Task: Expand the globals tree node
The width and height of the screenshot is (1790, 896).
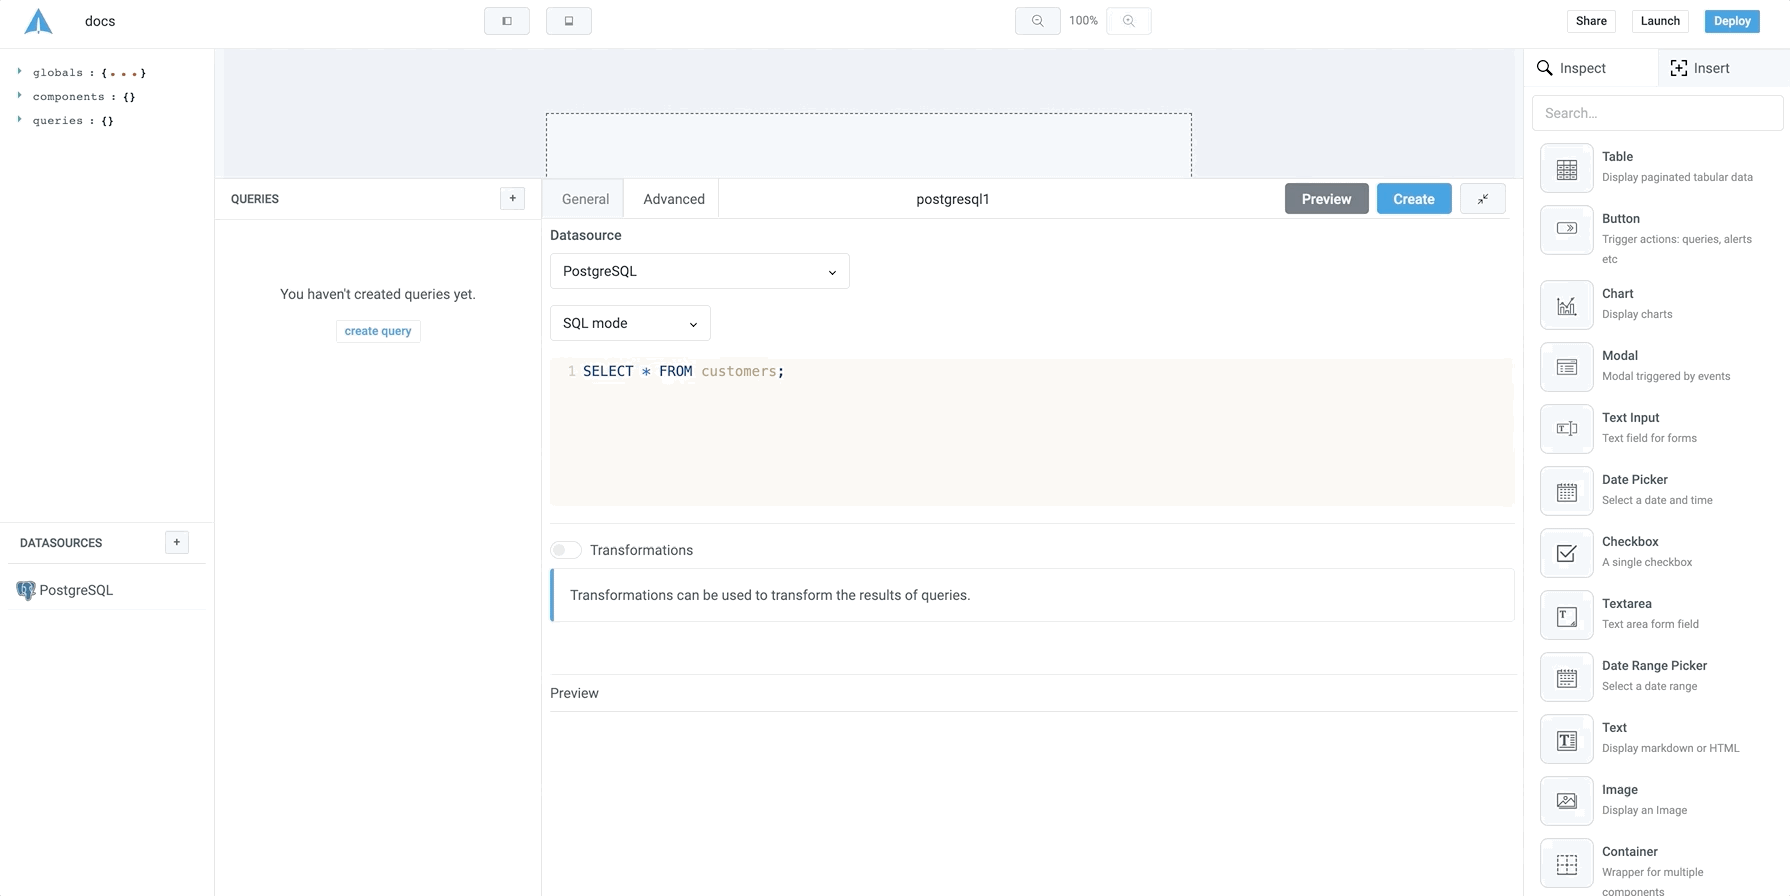Action: pos(19,72)
